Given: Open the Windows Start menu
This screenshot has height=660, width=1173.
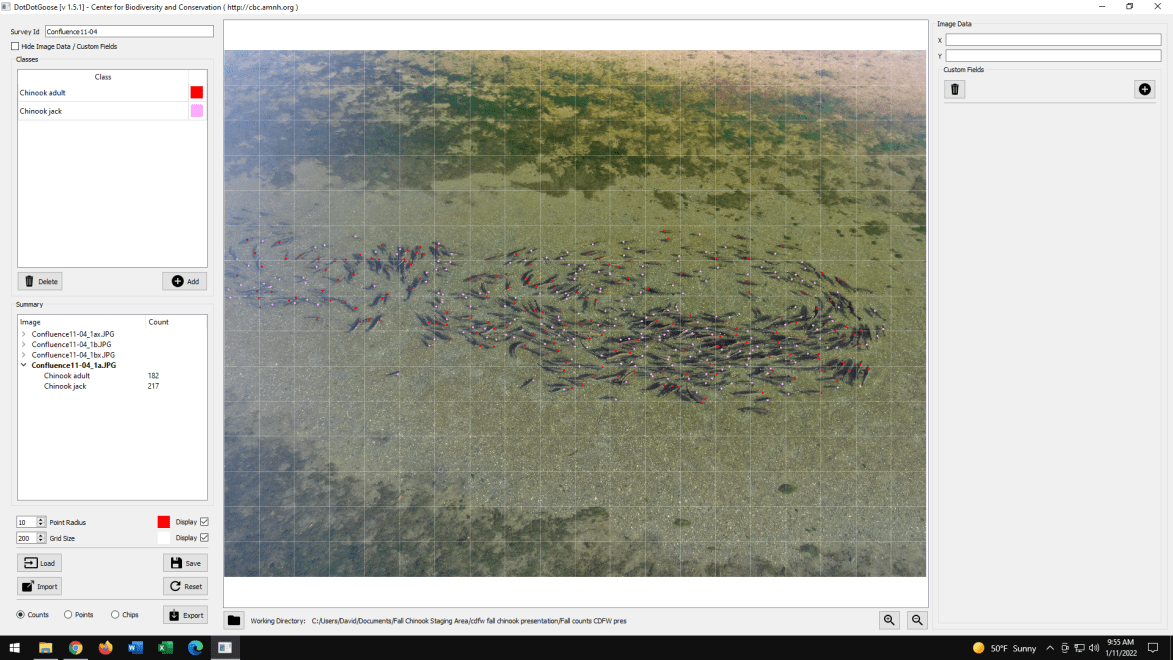Looking at the screenshot, I should tap(14, 648).
